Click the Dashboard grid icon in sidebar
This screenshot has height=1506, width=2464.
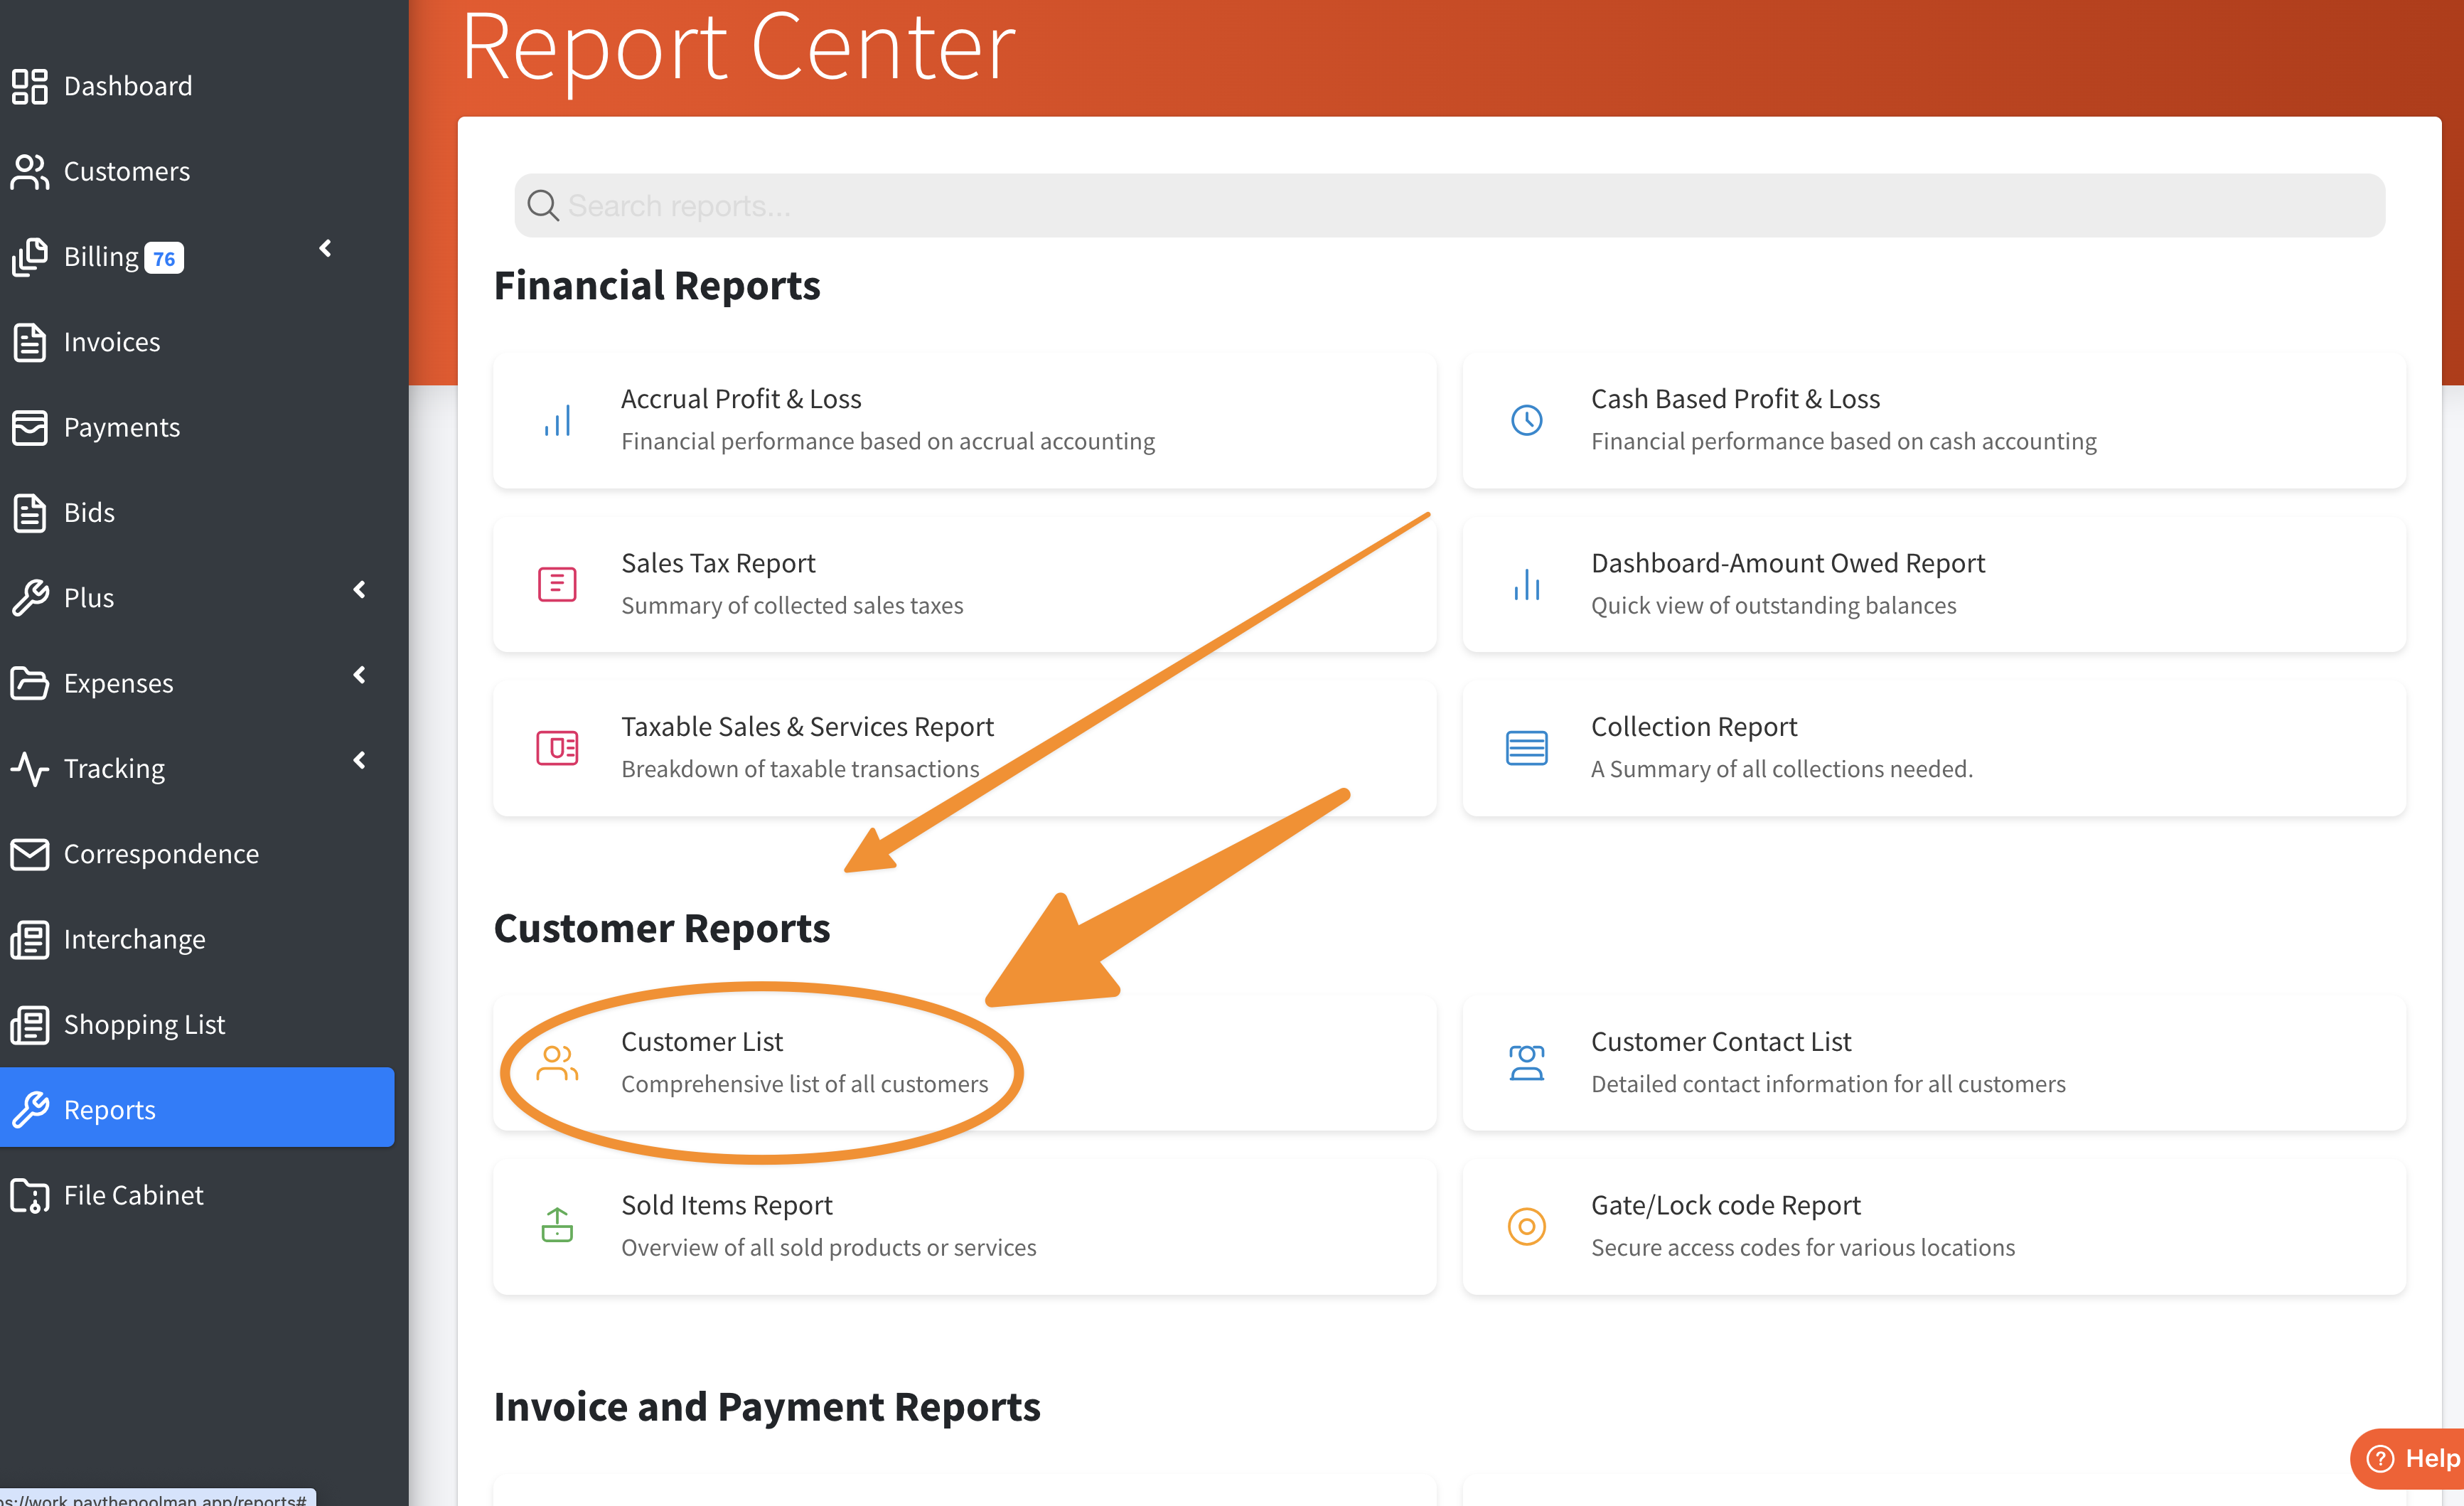[x=30, y=86]
